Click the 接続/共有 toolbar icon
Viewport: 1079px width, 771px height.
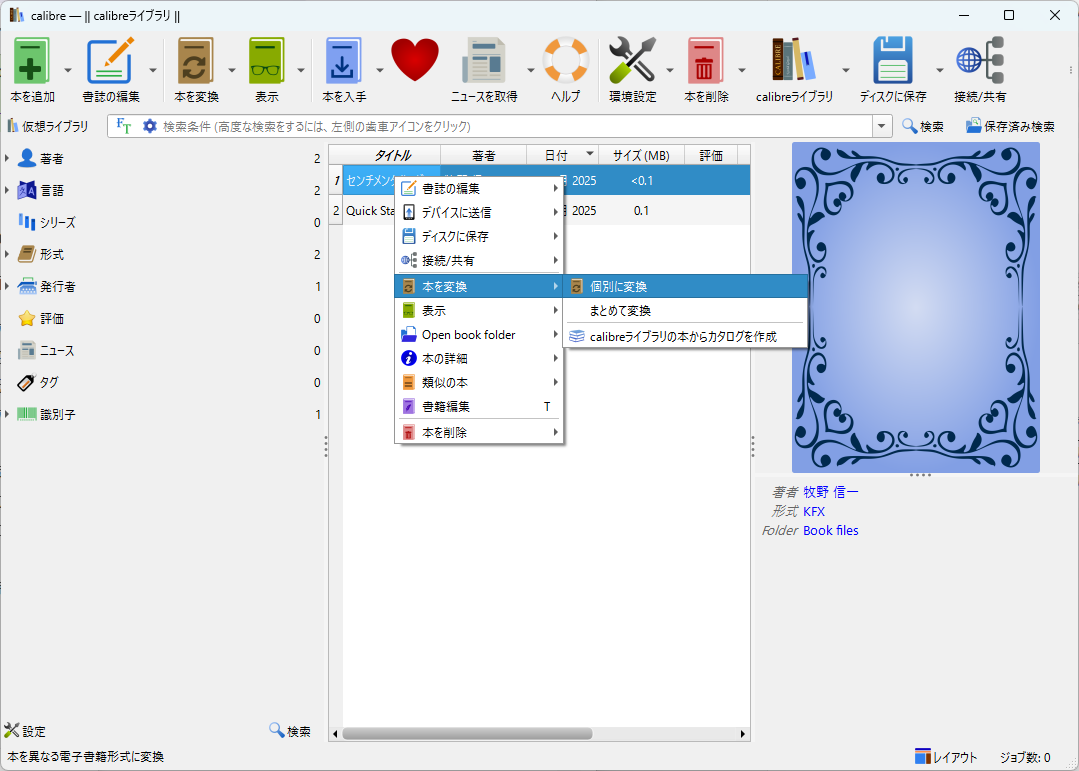(980, 62)
